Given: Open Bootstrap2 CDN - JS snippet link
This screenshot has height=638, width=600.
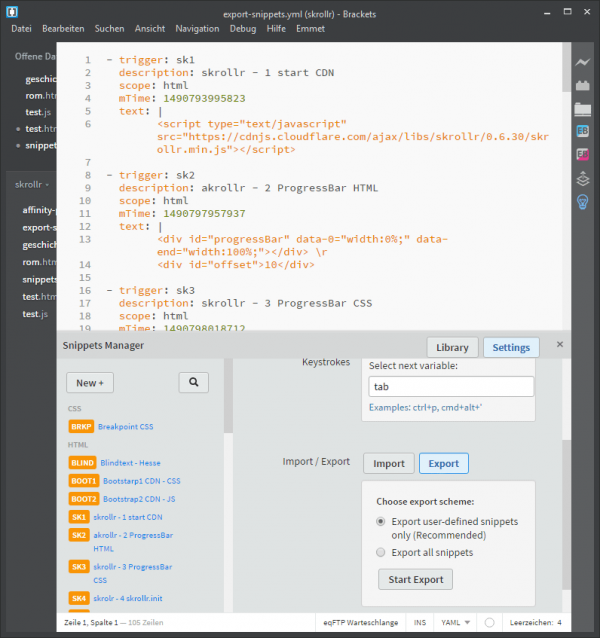Looking at the screenshot, I should [x=139, y=499].
